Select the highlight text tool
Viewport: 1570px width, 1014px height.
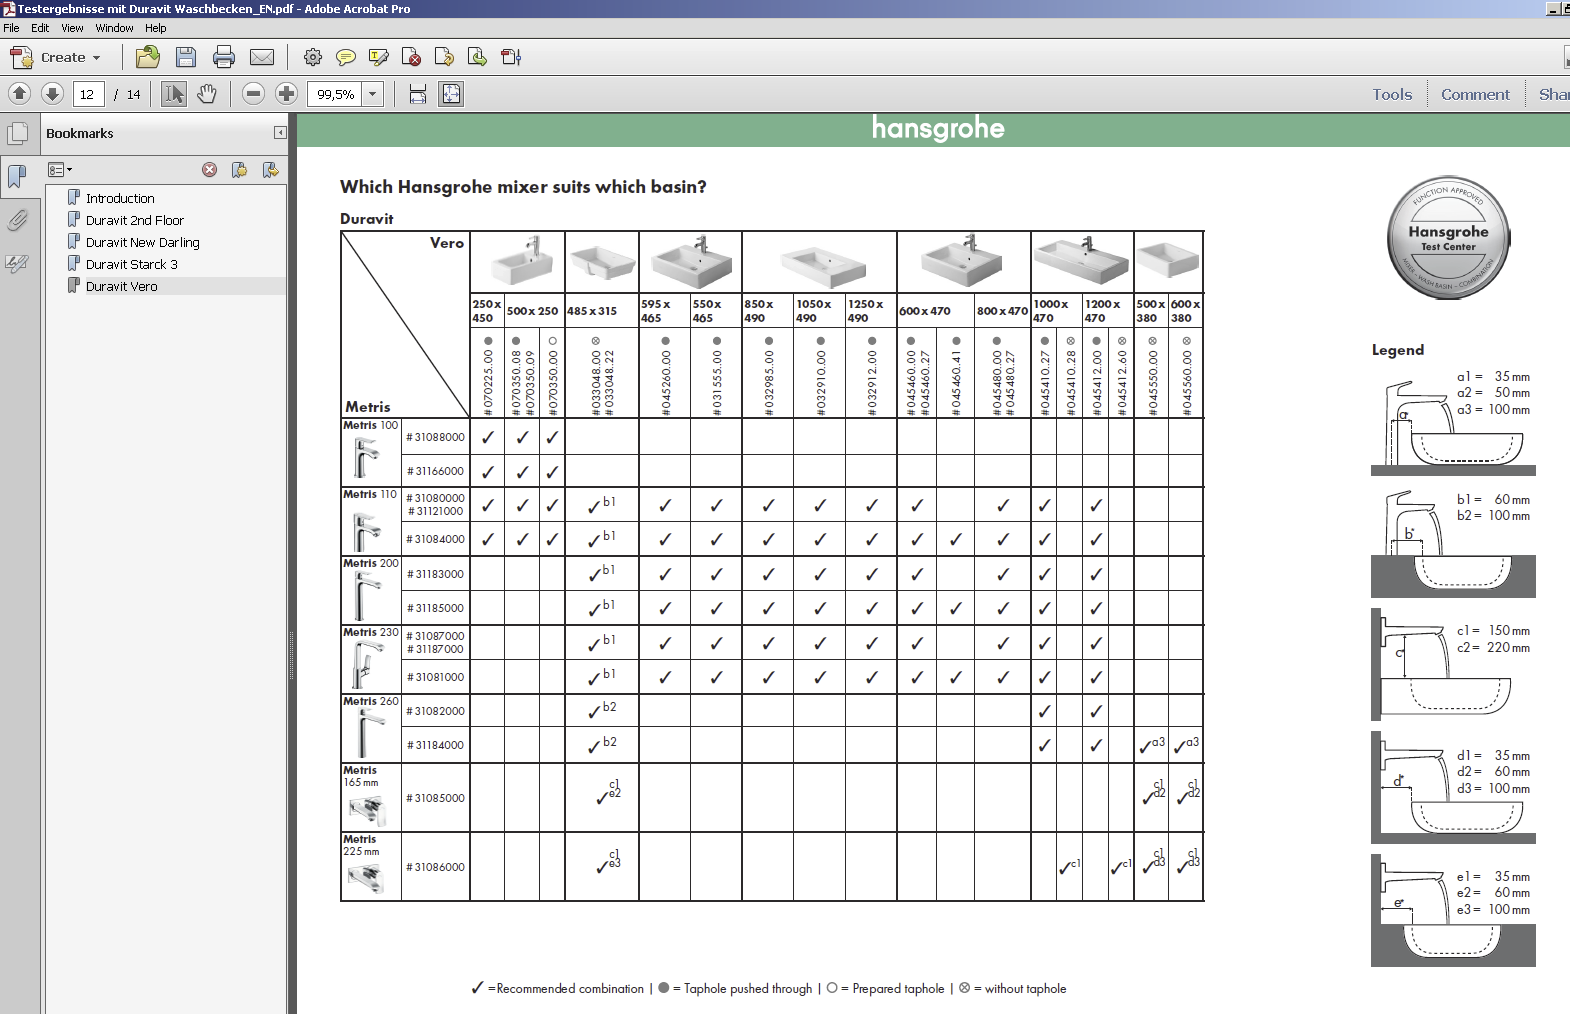pyautogui.click(x=379, y=57)
